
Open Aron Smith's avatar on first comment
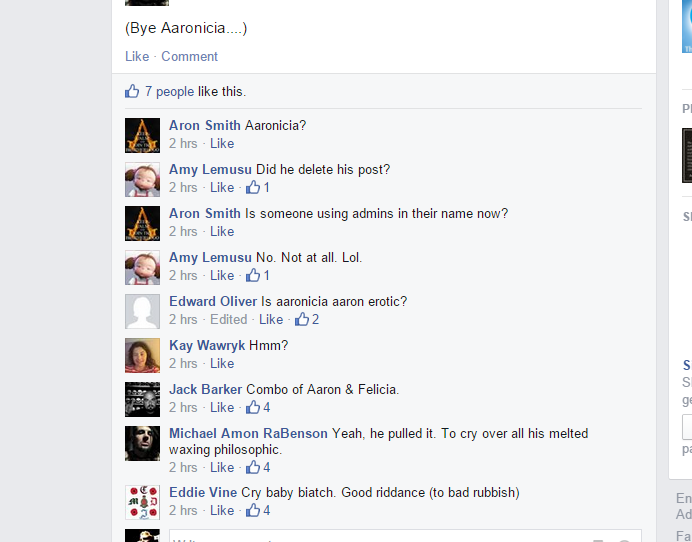point(143,136)
